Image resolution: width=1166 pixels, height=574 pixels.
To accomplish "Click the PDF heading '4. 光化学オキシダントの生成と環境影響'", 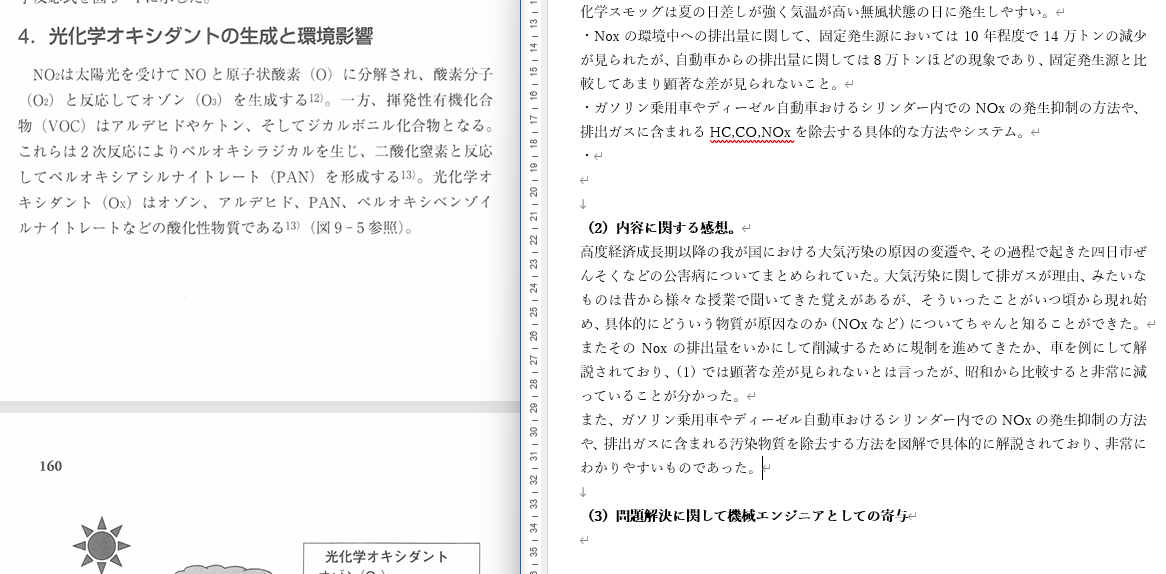I will pos(196,36).
